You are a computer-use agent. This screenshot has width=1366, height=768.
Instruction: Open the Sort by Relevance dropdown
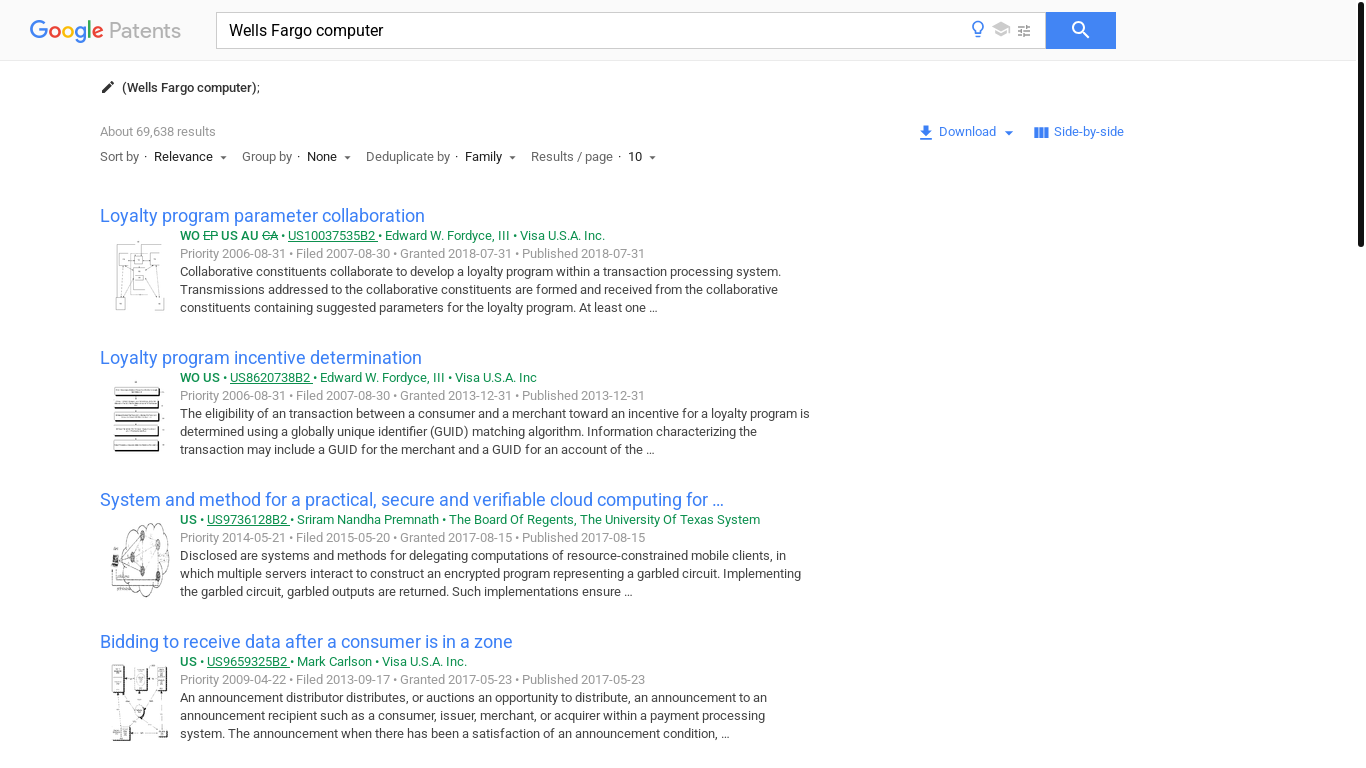[x=191, y=157]
